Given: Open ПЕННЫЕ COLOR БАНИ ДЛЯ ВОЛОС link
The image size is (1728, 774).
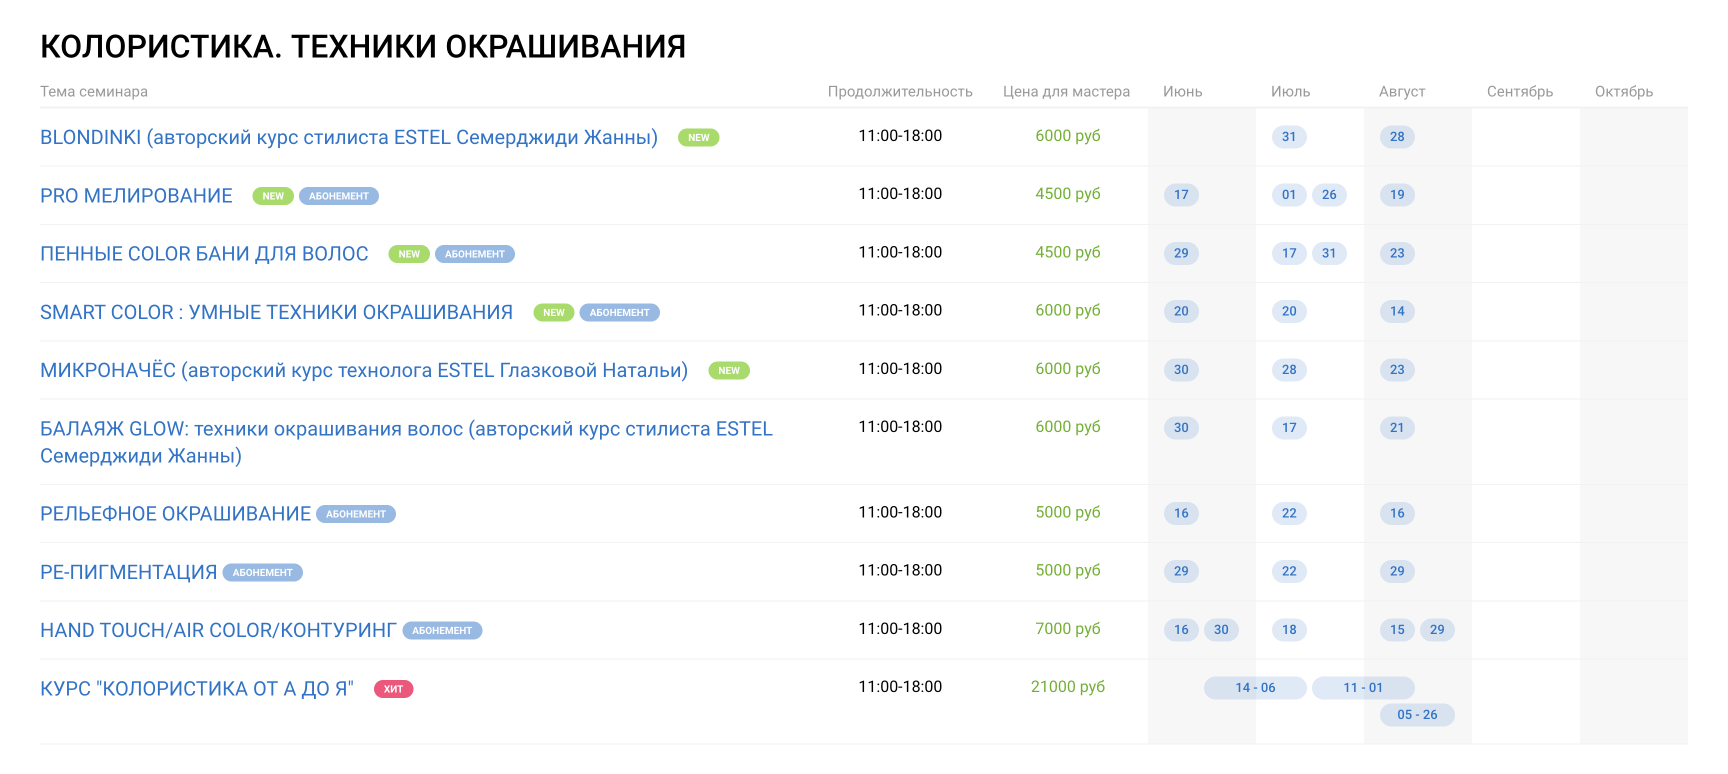Looking at the screenshot, I should click(x=204, y=254).
